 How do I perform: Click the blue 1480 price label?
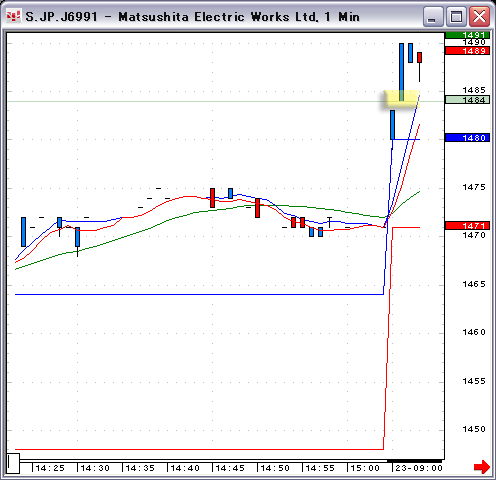pos(467,138)
